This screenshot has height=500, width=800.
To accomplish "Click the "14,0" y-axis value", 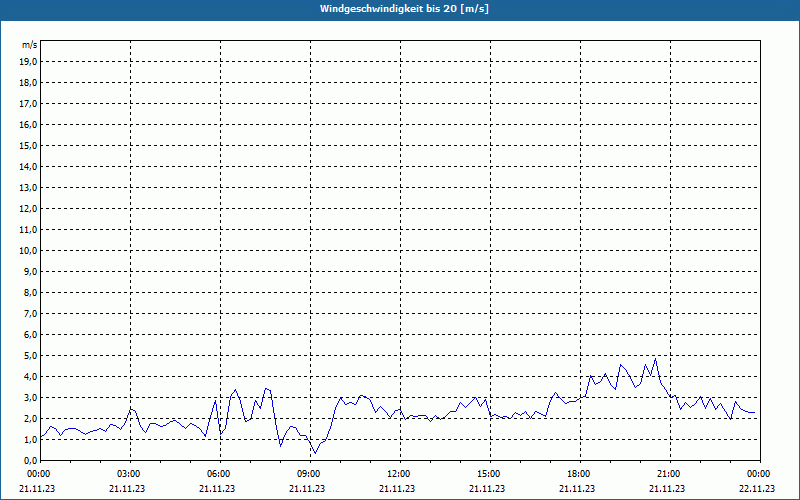I will [28, 166].
